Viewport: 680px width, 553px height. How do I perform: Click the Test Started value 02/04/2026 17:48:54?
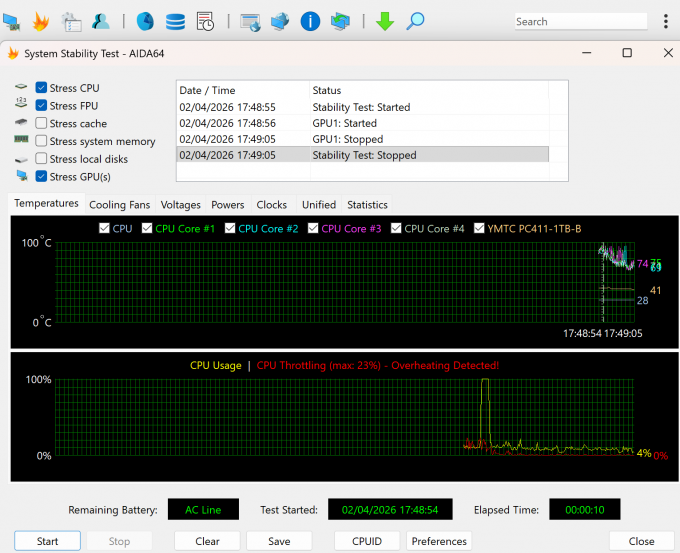tap(390, 510)
